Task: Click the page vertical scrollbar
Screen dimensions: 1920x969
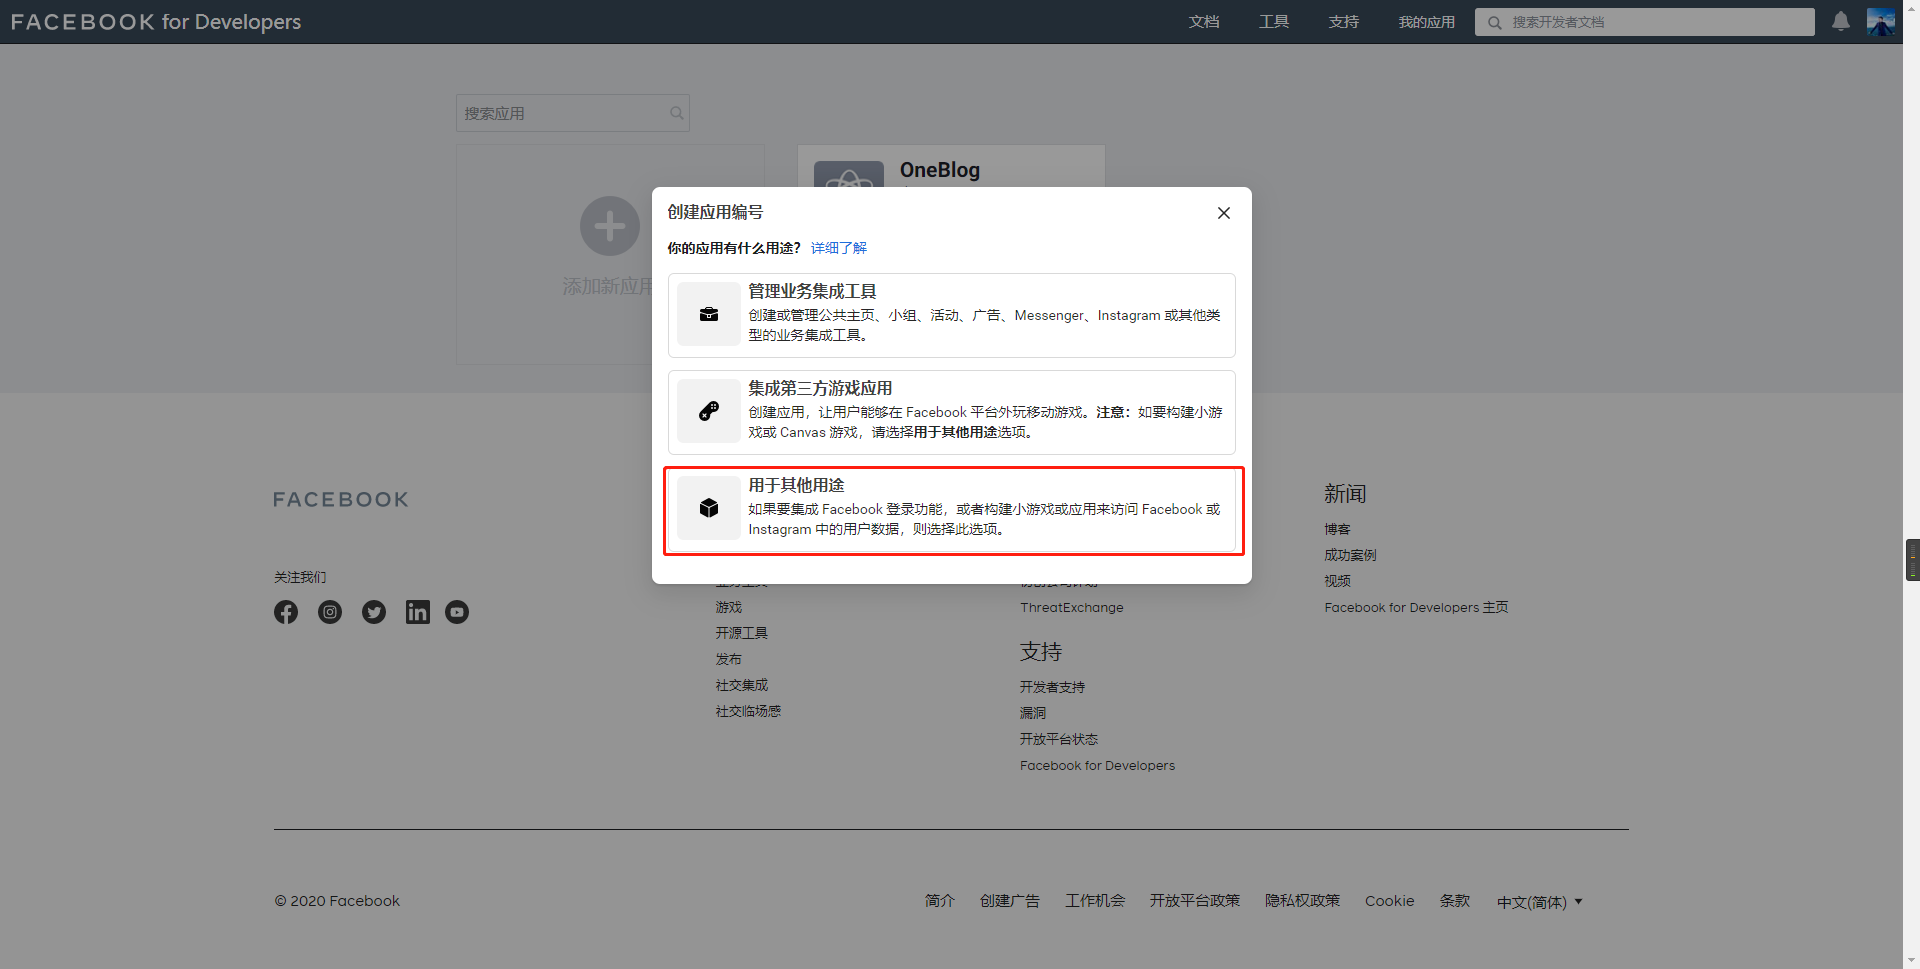Action: pyautogui.click(x=1911, y=484)
